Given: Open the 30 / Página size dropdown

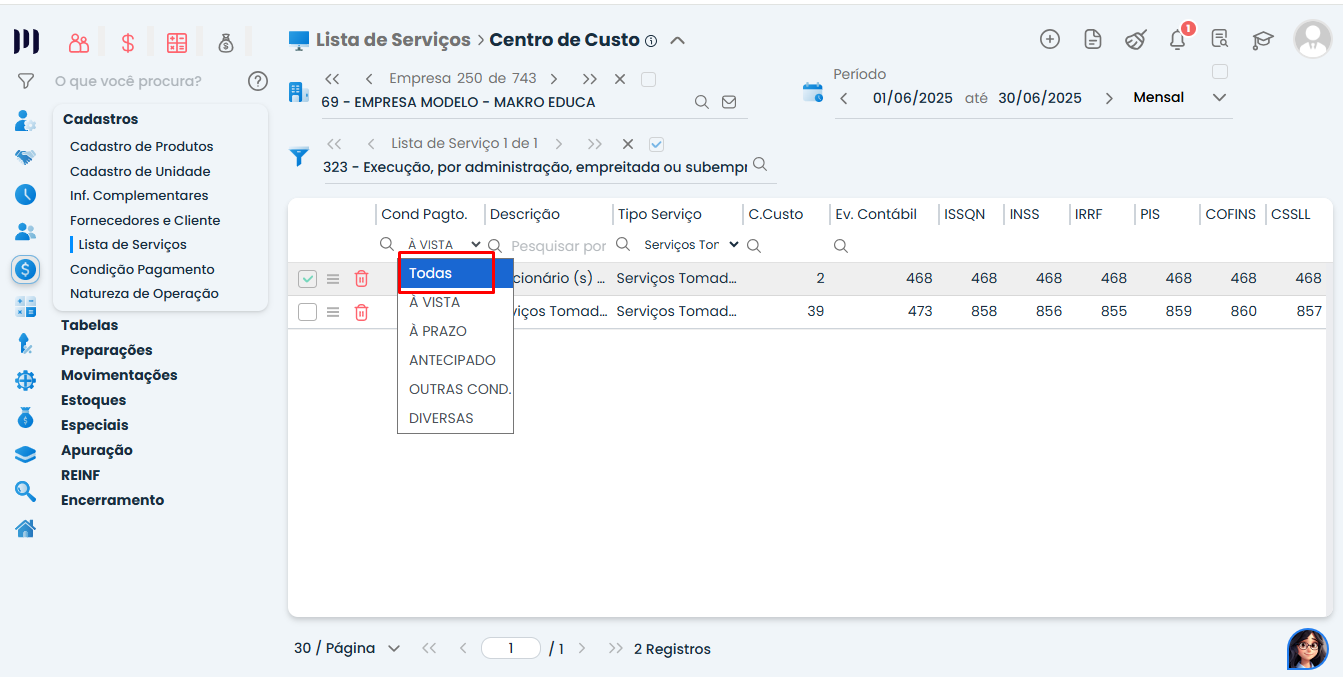Looking at the screenshot, I should [346, 649].
